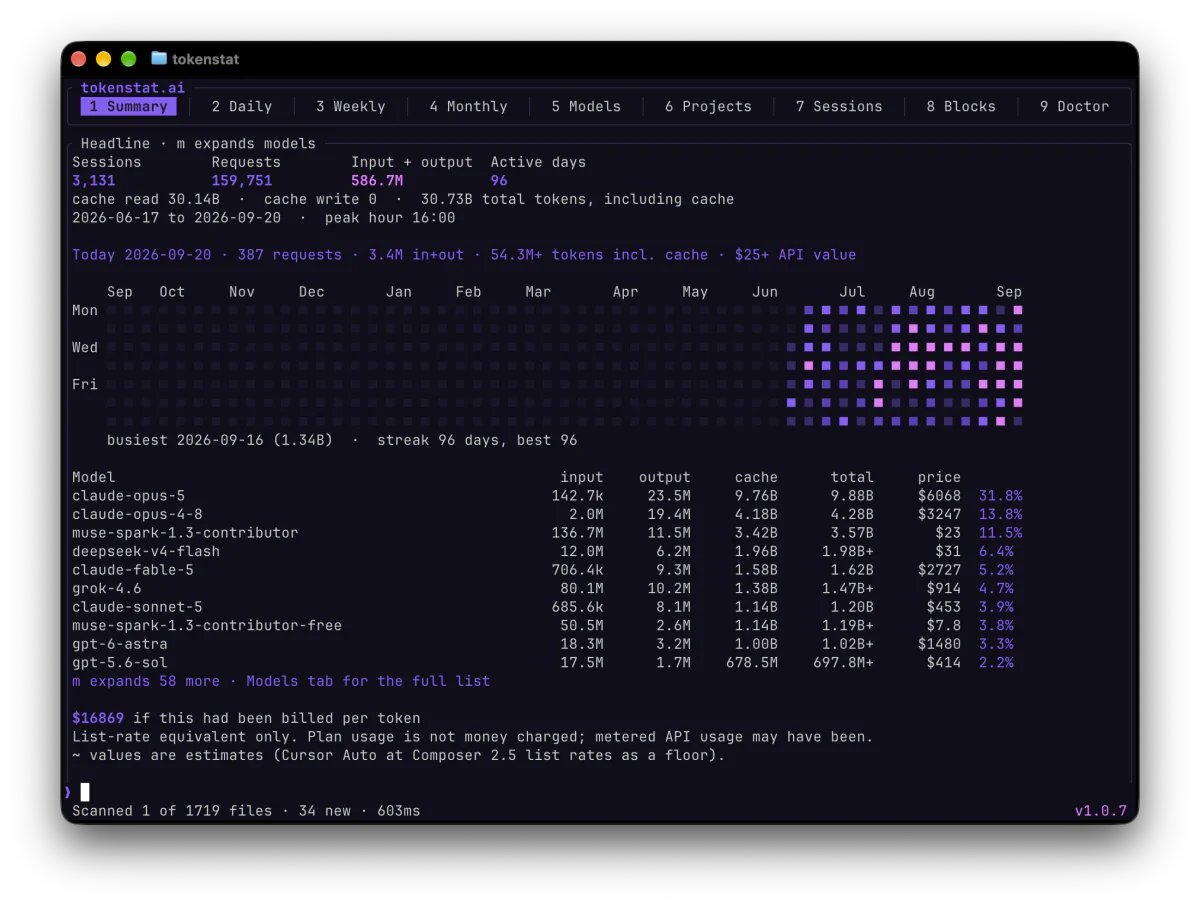This screenshot has height=905, width=1200.
Task: Click the gpt-6-astra model name
Action: pyautogui.click(x=120, y=644)
